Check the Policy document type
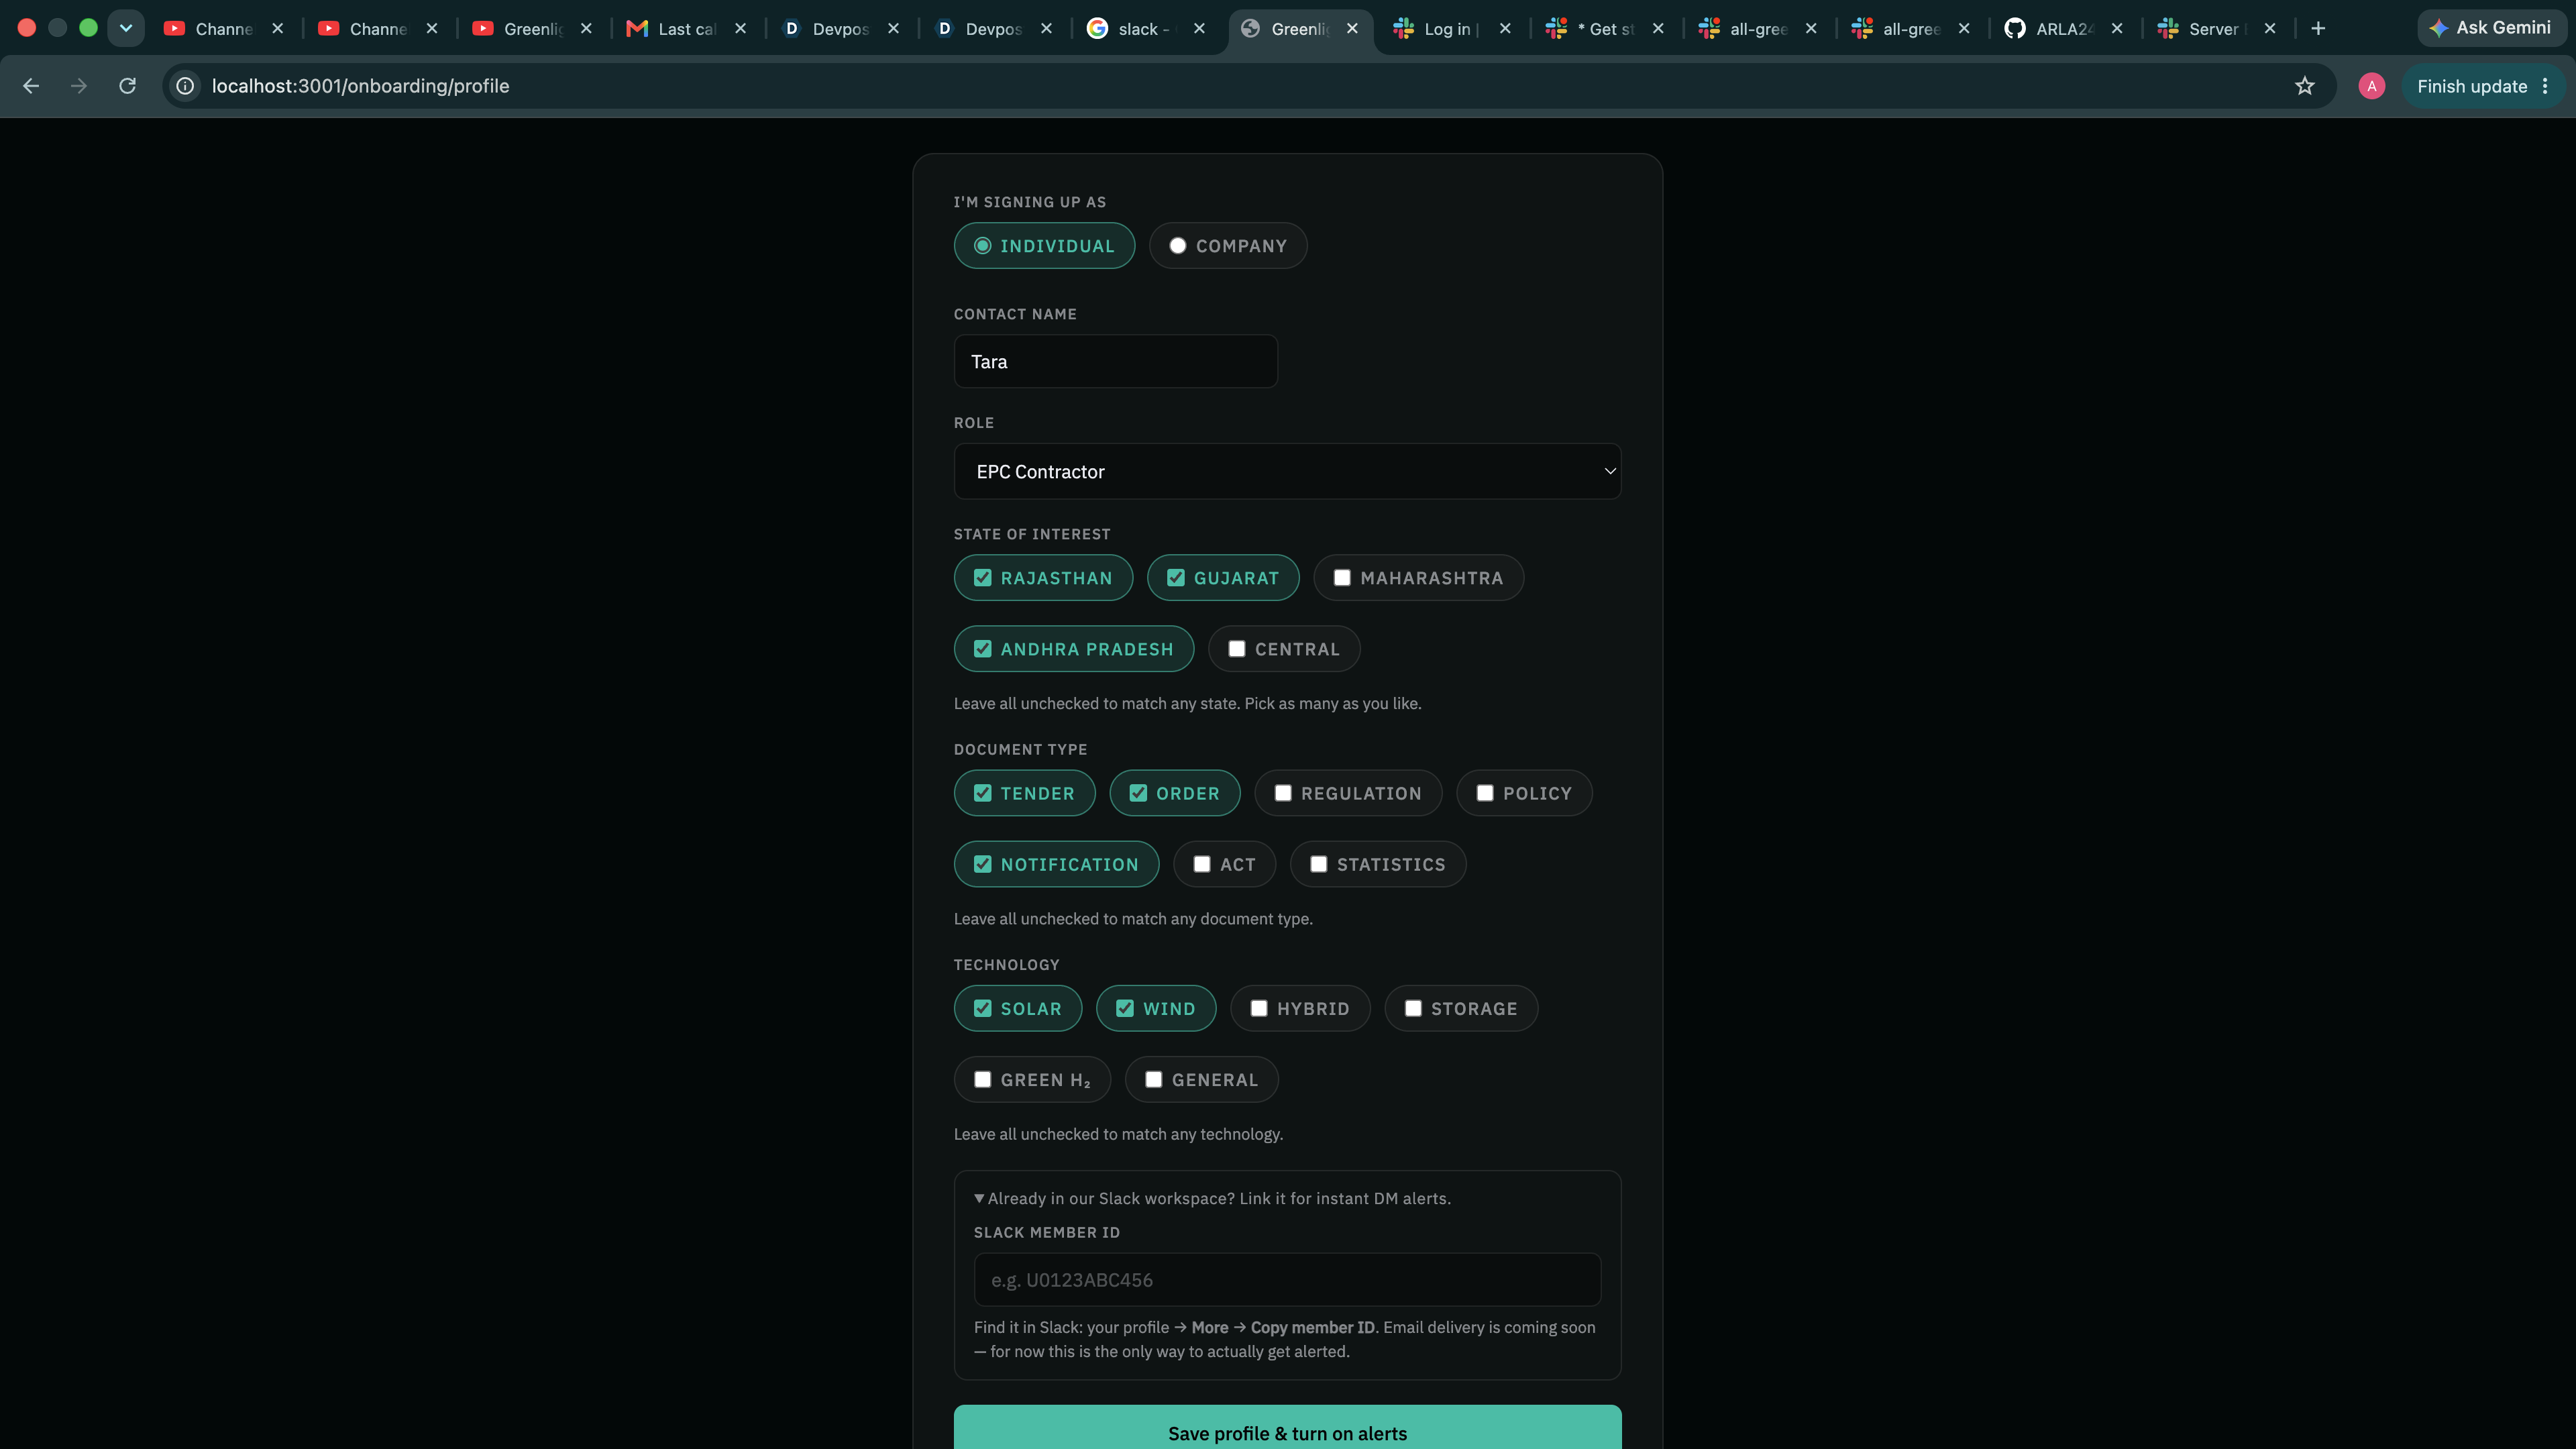This screenshot has width=2576, height=1449. click(x=1524, y=793)
